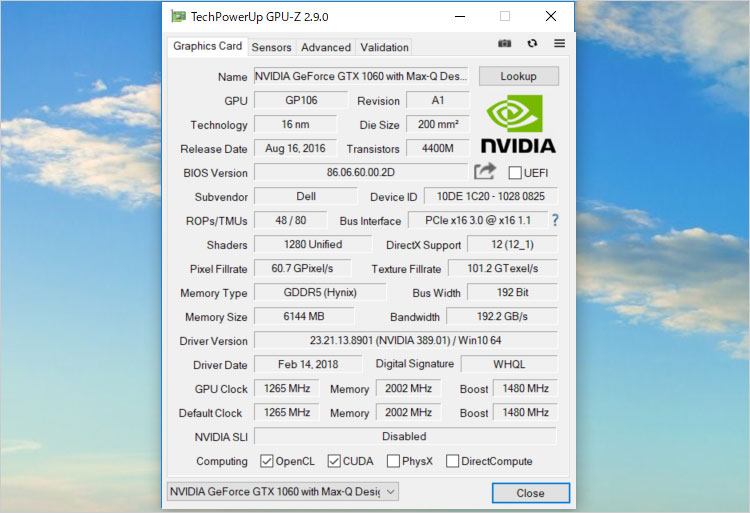Toggle the DirectCompute checkbox
This screenshot has height=513, width=750.
(x=452, y=461)
